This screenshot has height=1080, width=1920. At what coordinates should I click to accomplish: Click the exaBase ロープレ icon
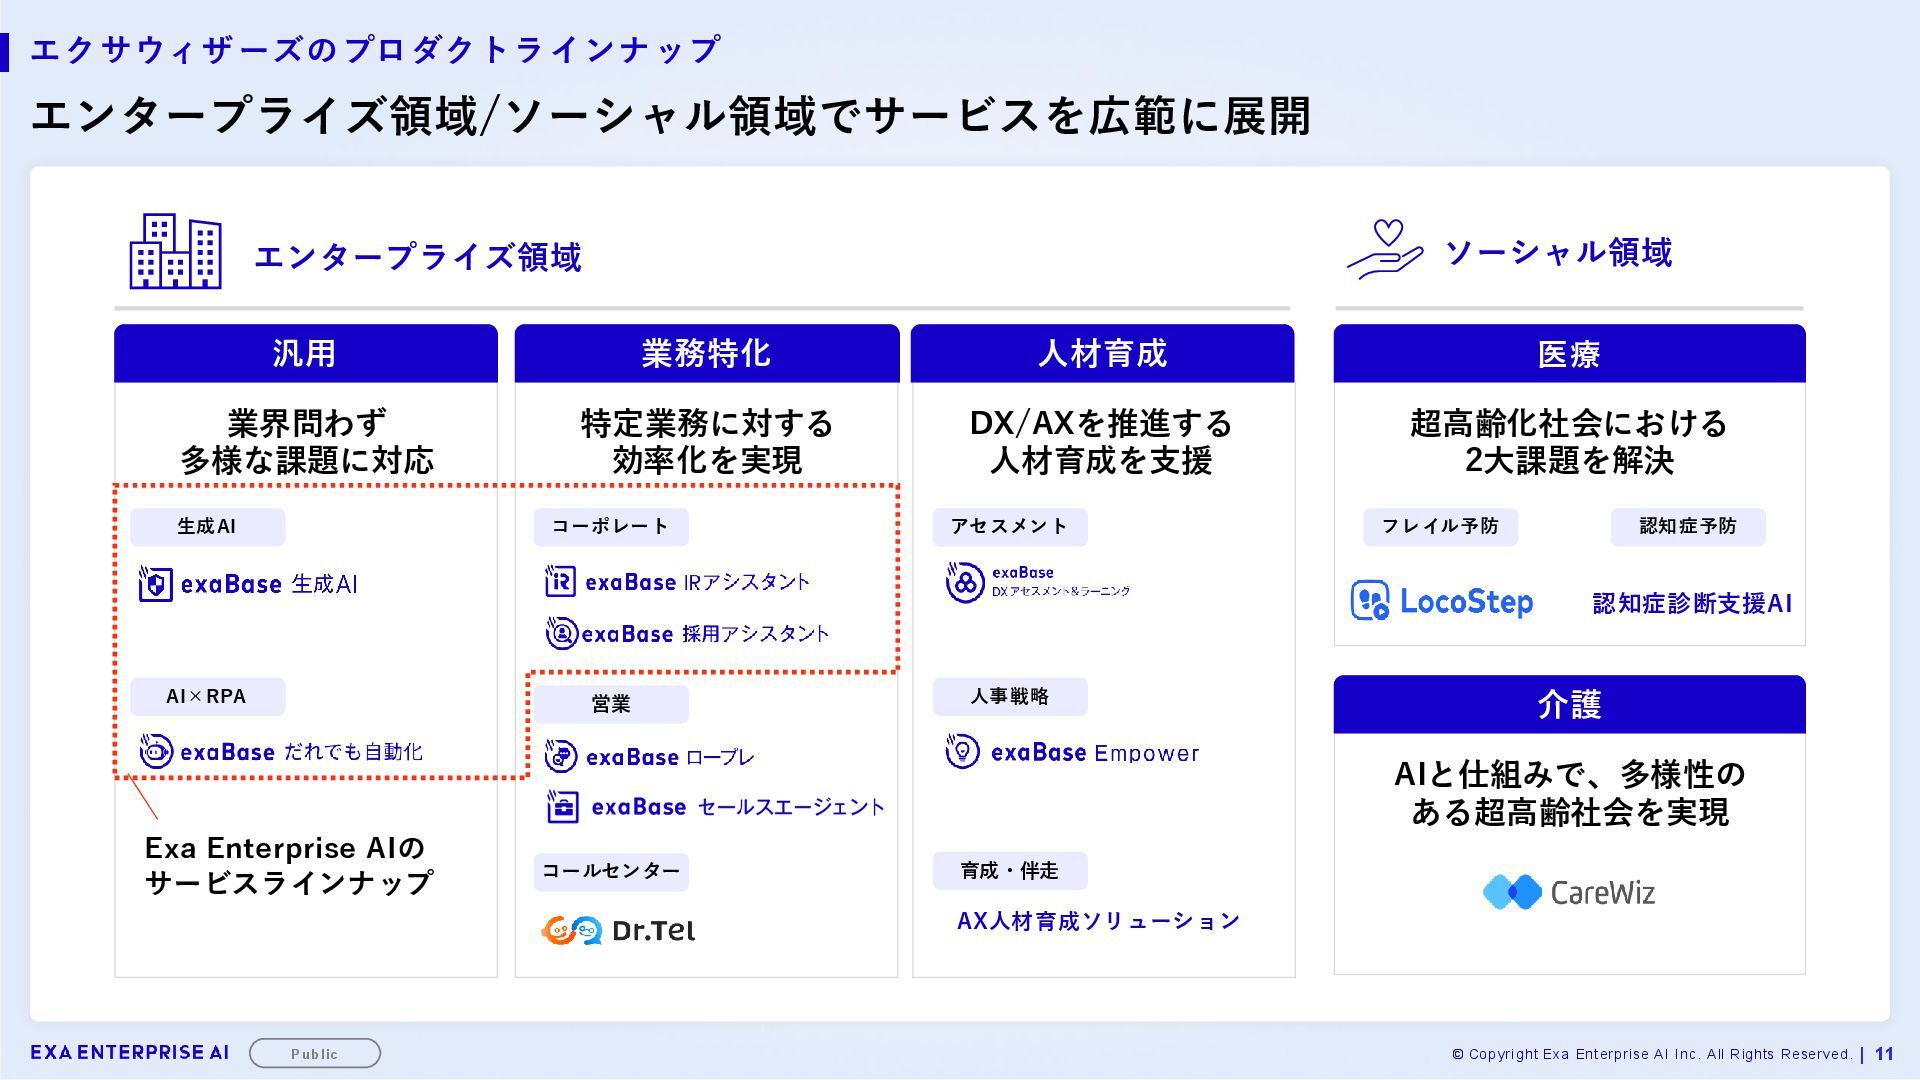pyautogui.click(x=561, y=756)
